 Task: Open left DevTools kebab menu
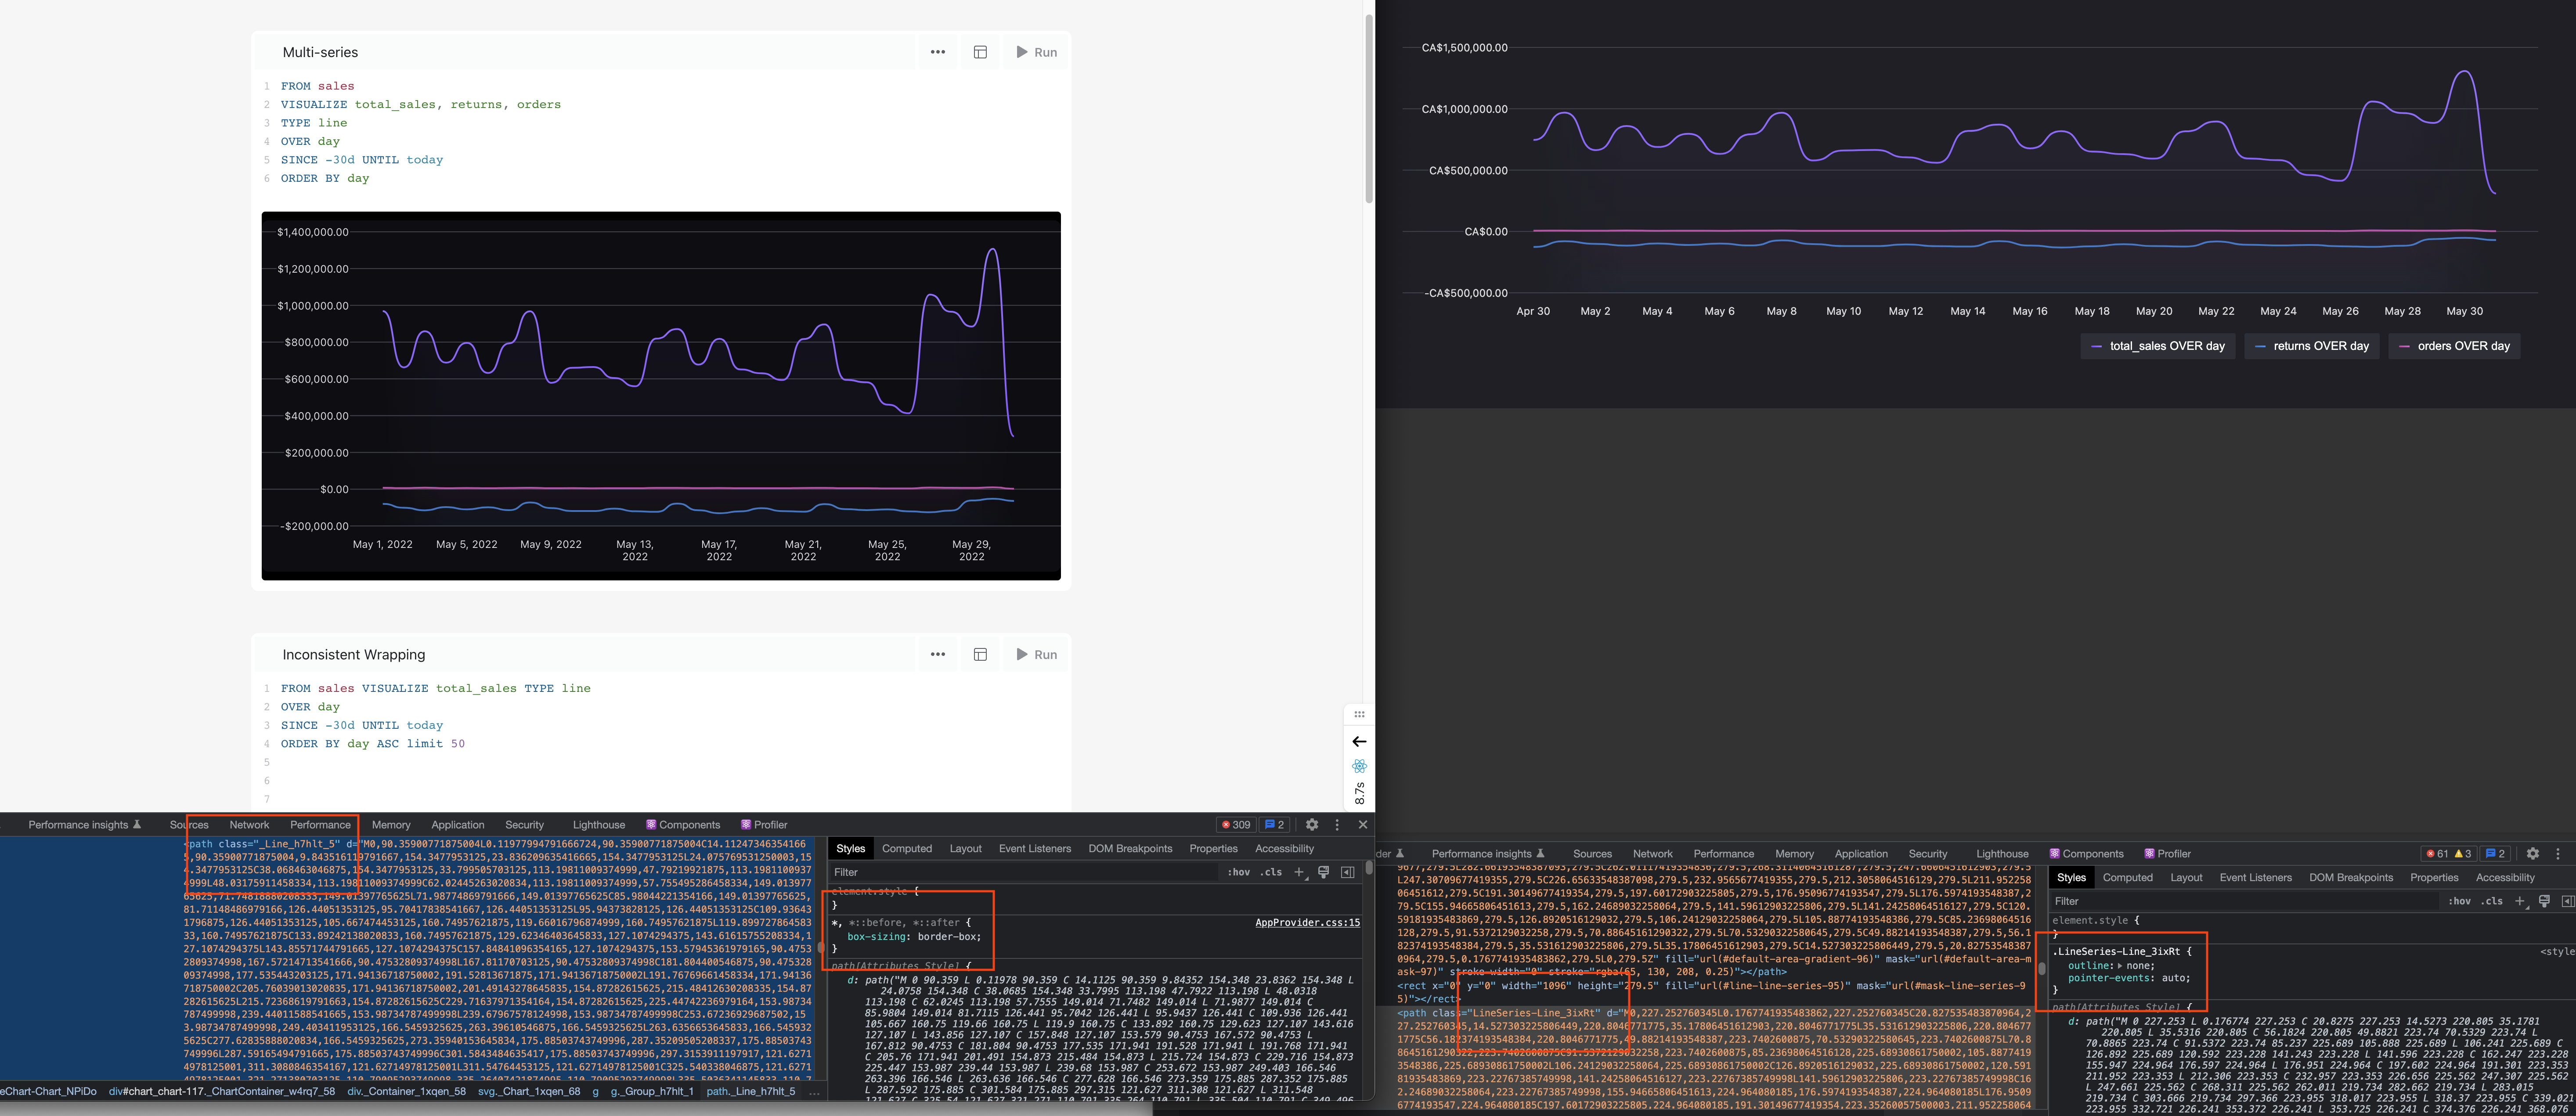[x=1337, y=824]
